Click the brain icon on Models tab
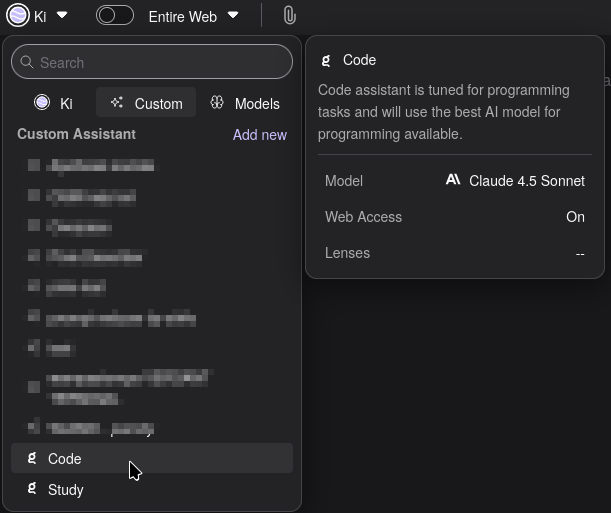 (217, 103)
